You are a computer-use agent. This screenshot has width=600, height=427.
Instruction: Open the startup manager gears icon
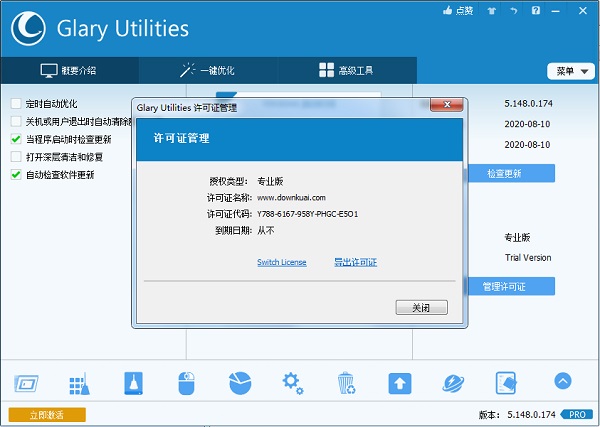coord(293,383)
